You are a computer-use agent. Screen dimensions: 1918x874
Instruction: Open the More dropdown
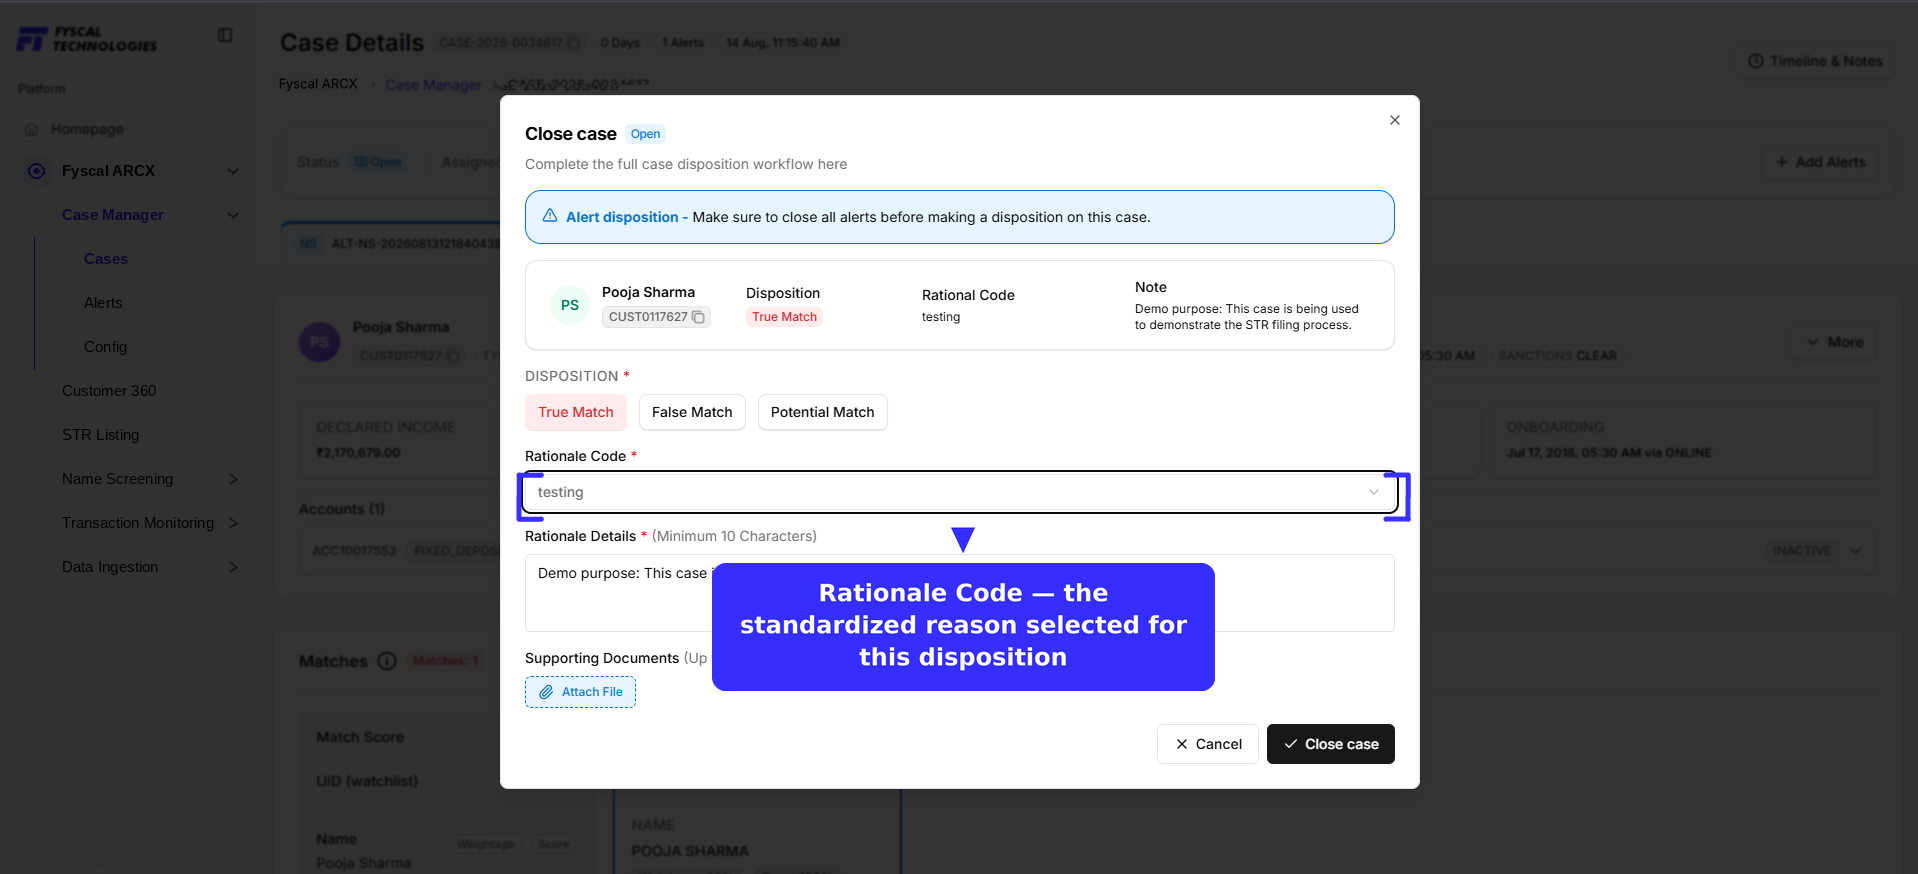click(1835, 342)
